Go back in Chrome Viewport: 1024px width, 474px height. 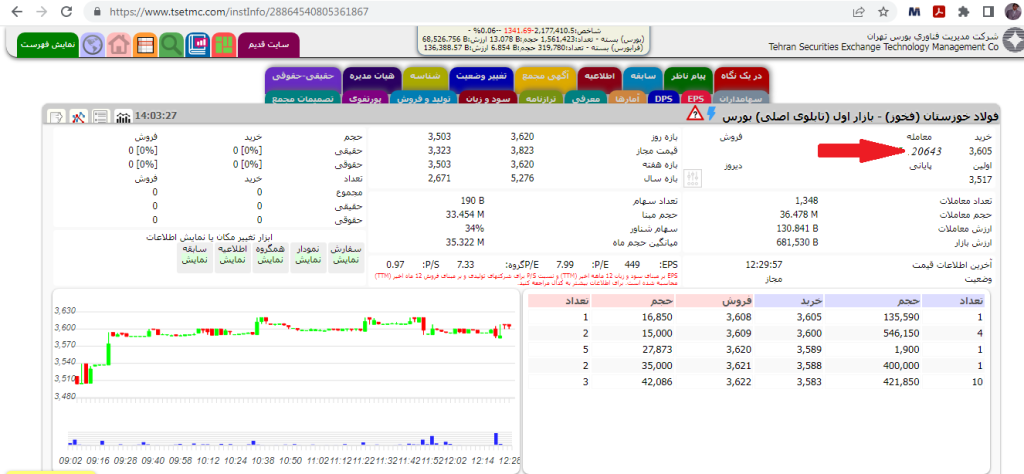[18, 12]
